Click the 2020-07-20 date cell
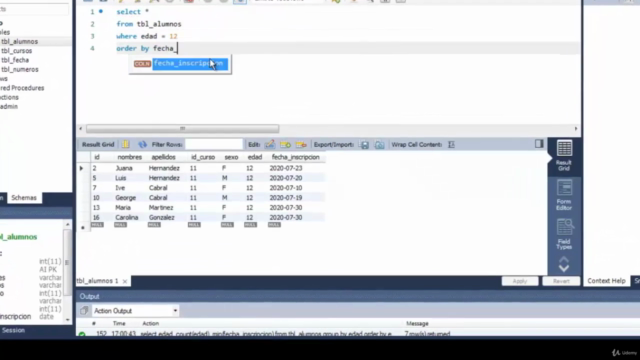This screenshot has height=360, width=640. point(286,178)
